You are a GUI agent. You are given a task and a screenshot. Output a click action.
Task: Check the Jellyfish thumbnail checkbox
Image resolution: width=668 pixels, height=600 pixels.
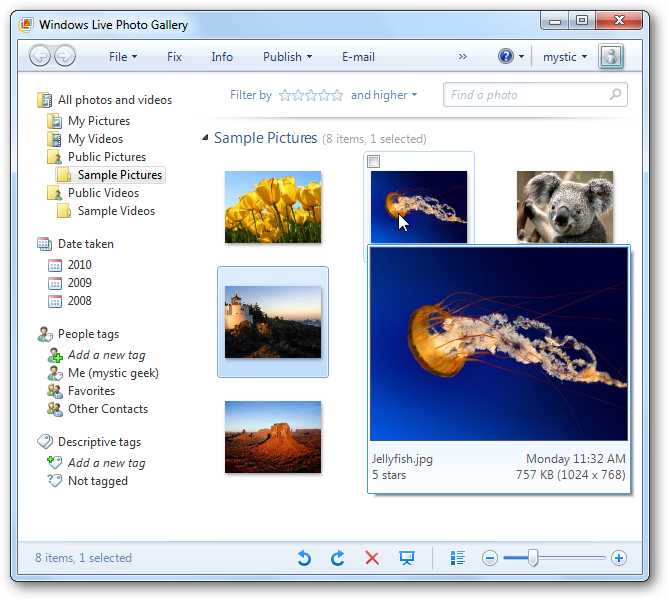(374, 161)
